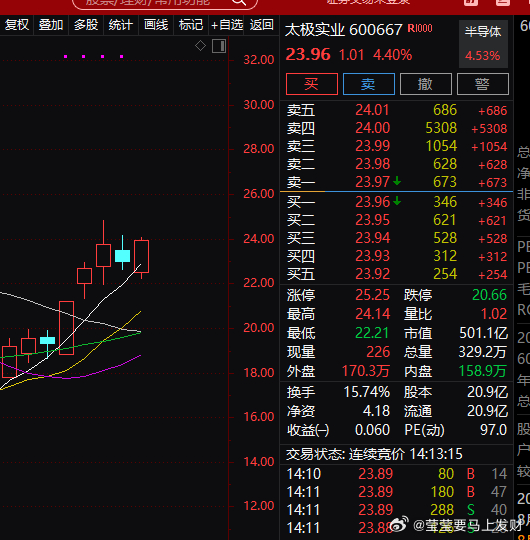This screenshot has width=530, height=540.
Task: Click the 量比 value 1.02
Action: coord(494,314)
